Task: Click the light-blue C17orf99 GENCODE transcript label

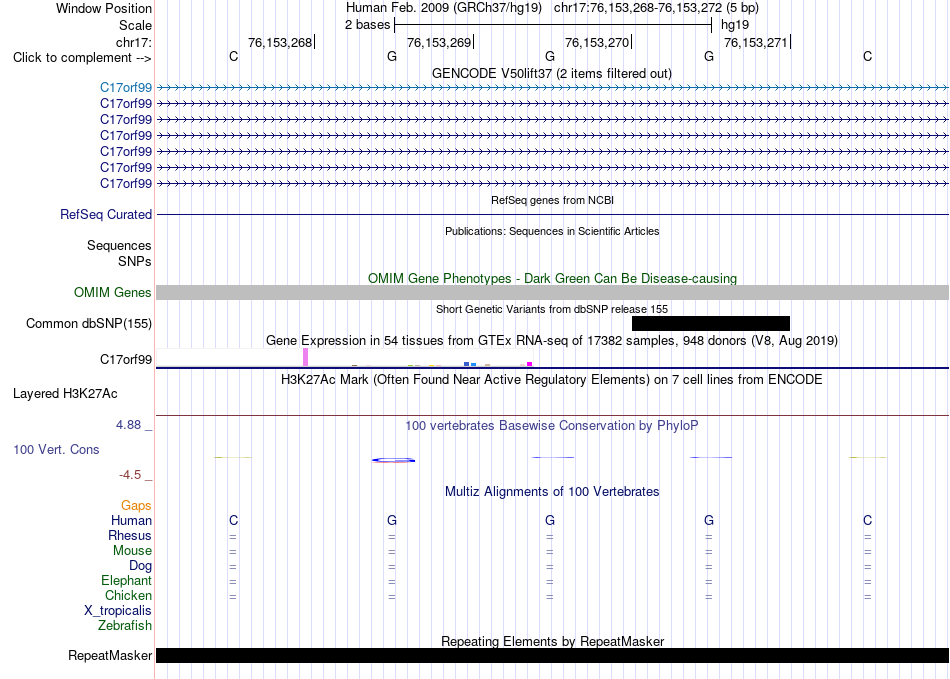Action: pos(126,88)
